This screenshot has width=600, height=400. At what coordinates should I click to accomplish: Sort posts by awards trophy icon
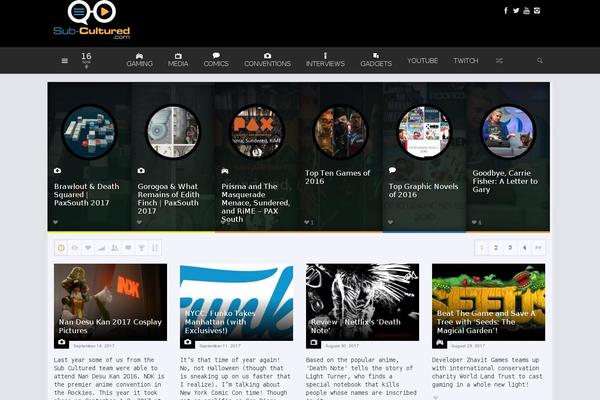(142, 248)
